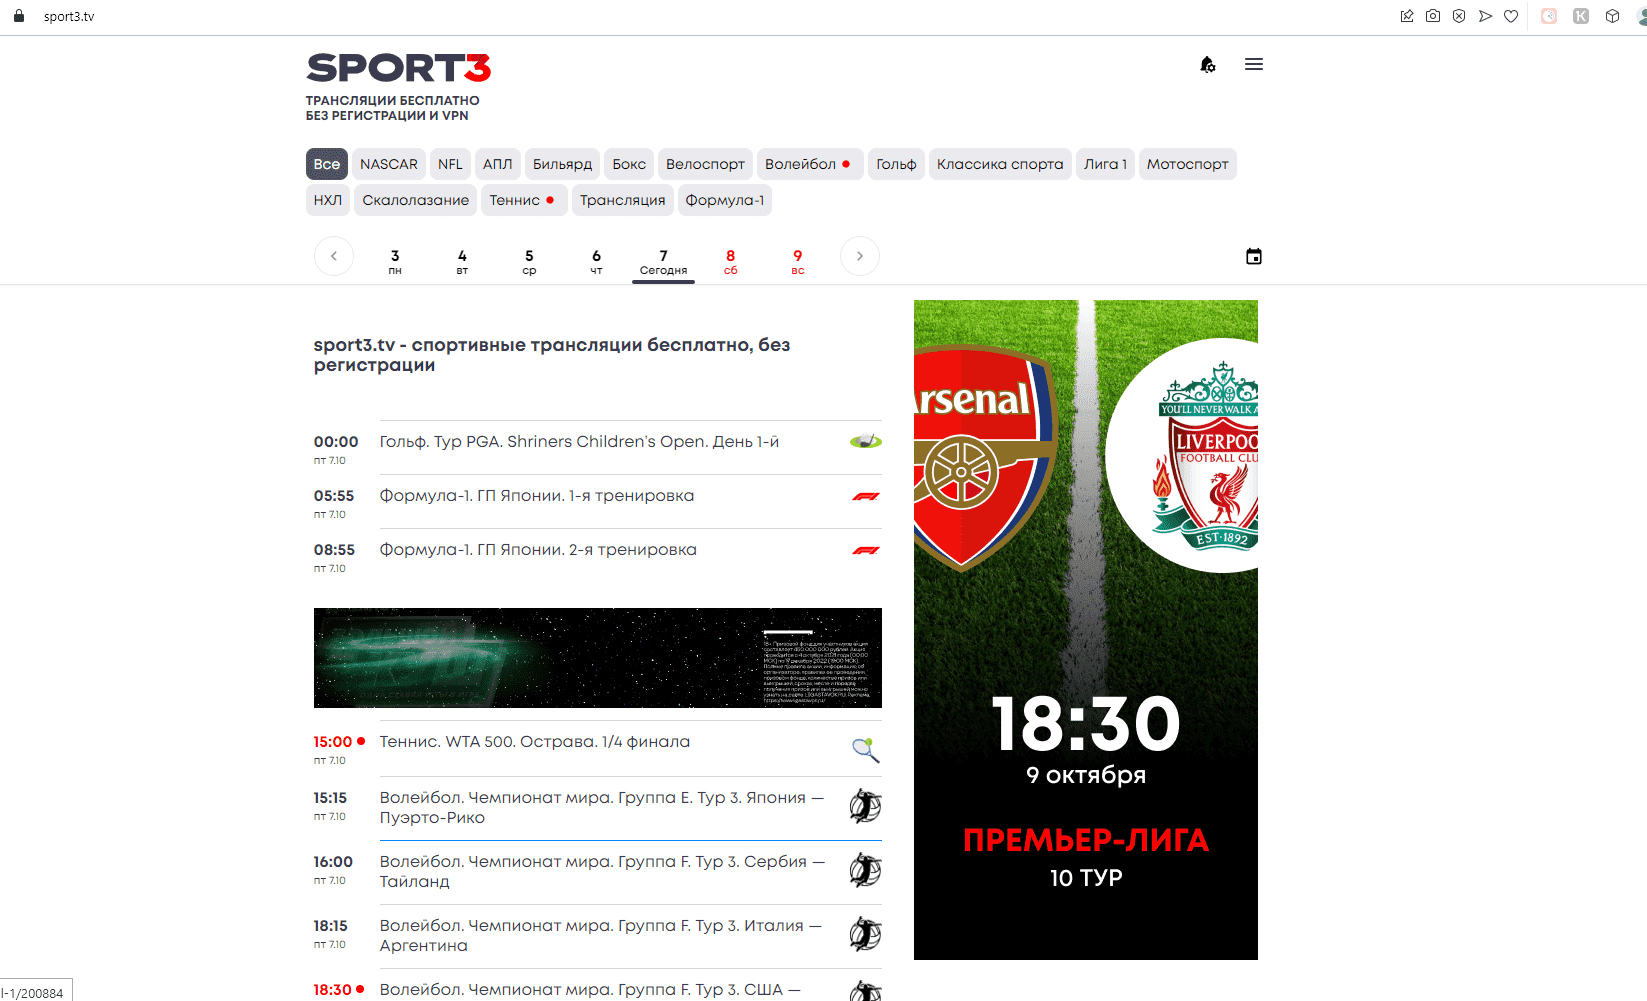Select the Все category filter
Screen dimensions: 1647x1001
pos(327,164)
